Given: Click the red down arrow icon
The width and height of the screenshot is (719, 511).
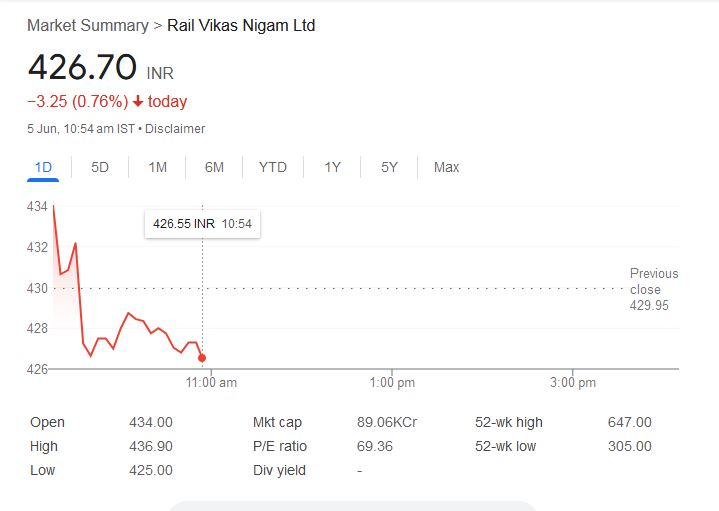Looking at the screenshot, I should [138, 101].
